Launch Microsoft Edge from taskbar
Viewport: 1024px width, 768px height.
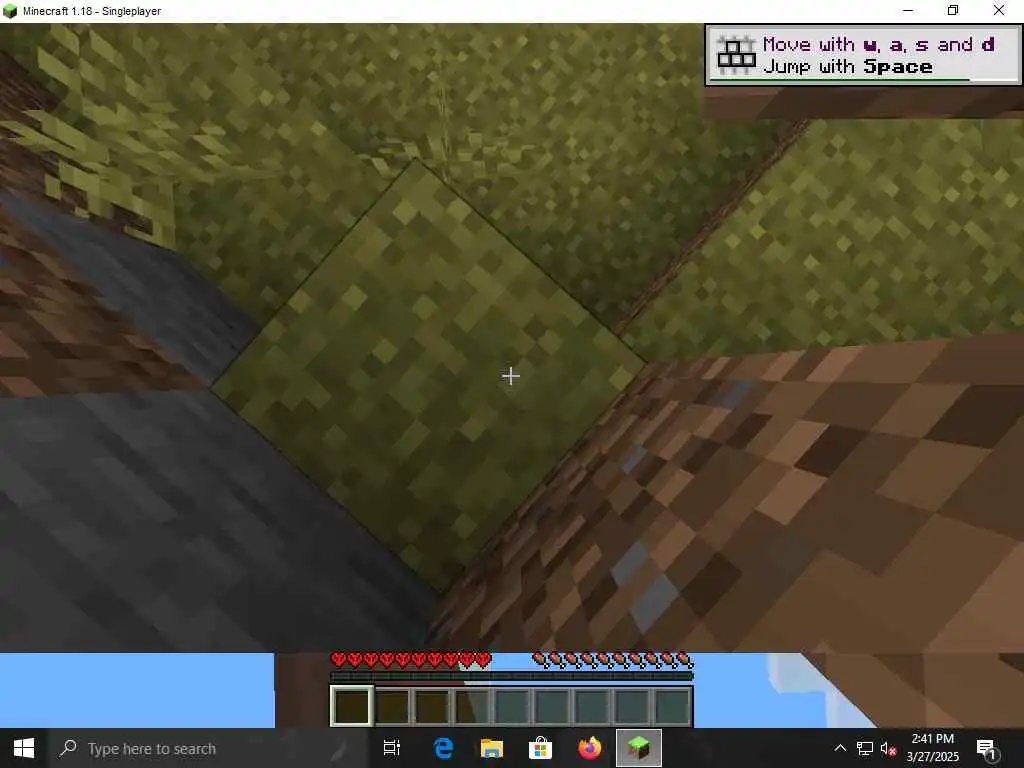click(443, 748)
